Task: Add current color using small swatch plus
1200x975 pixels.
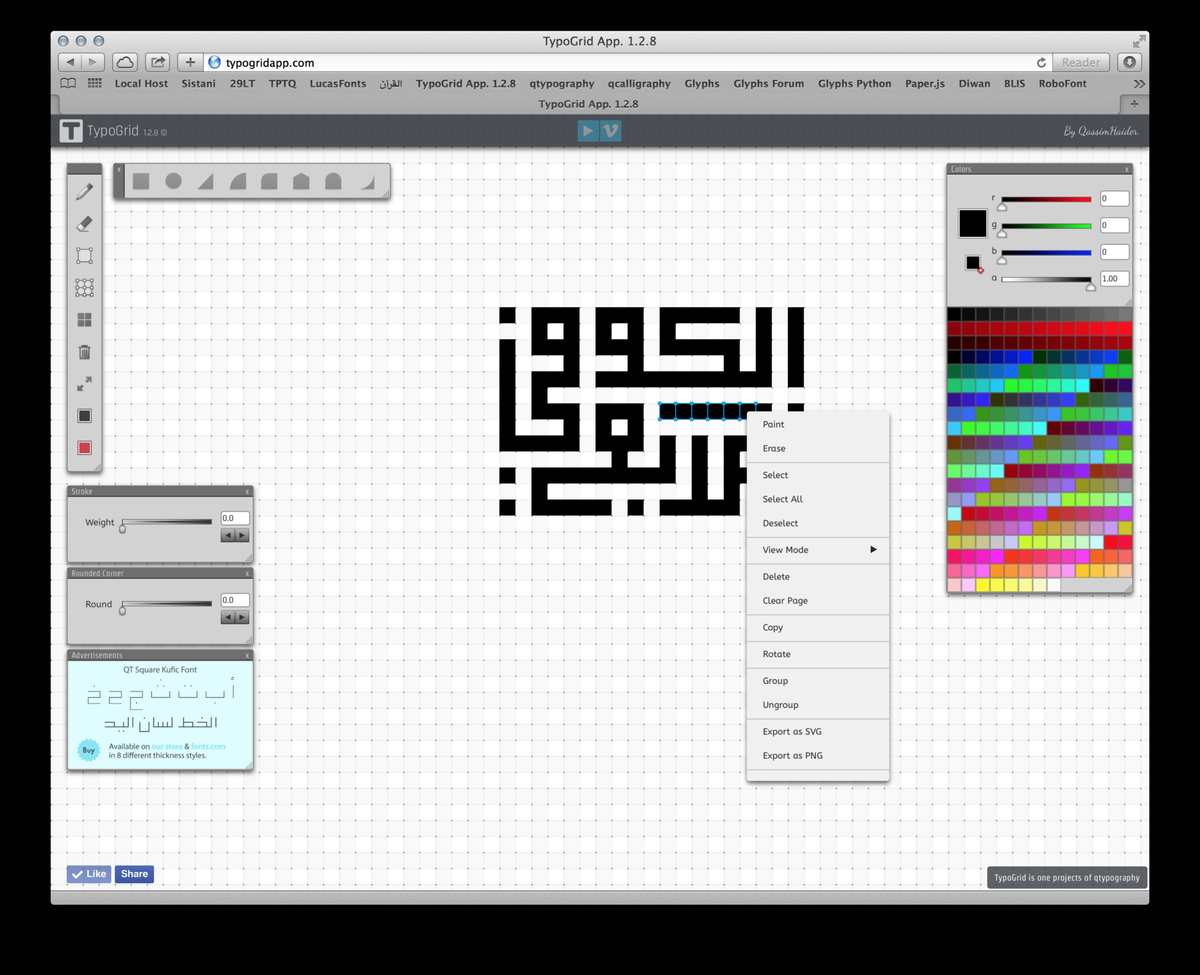Action: [974, 264]
